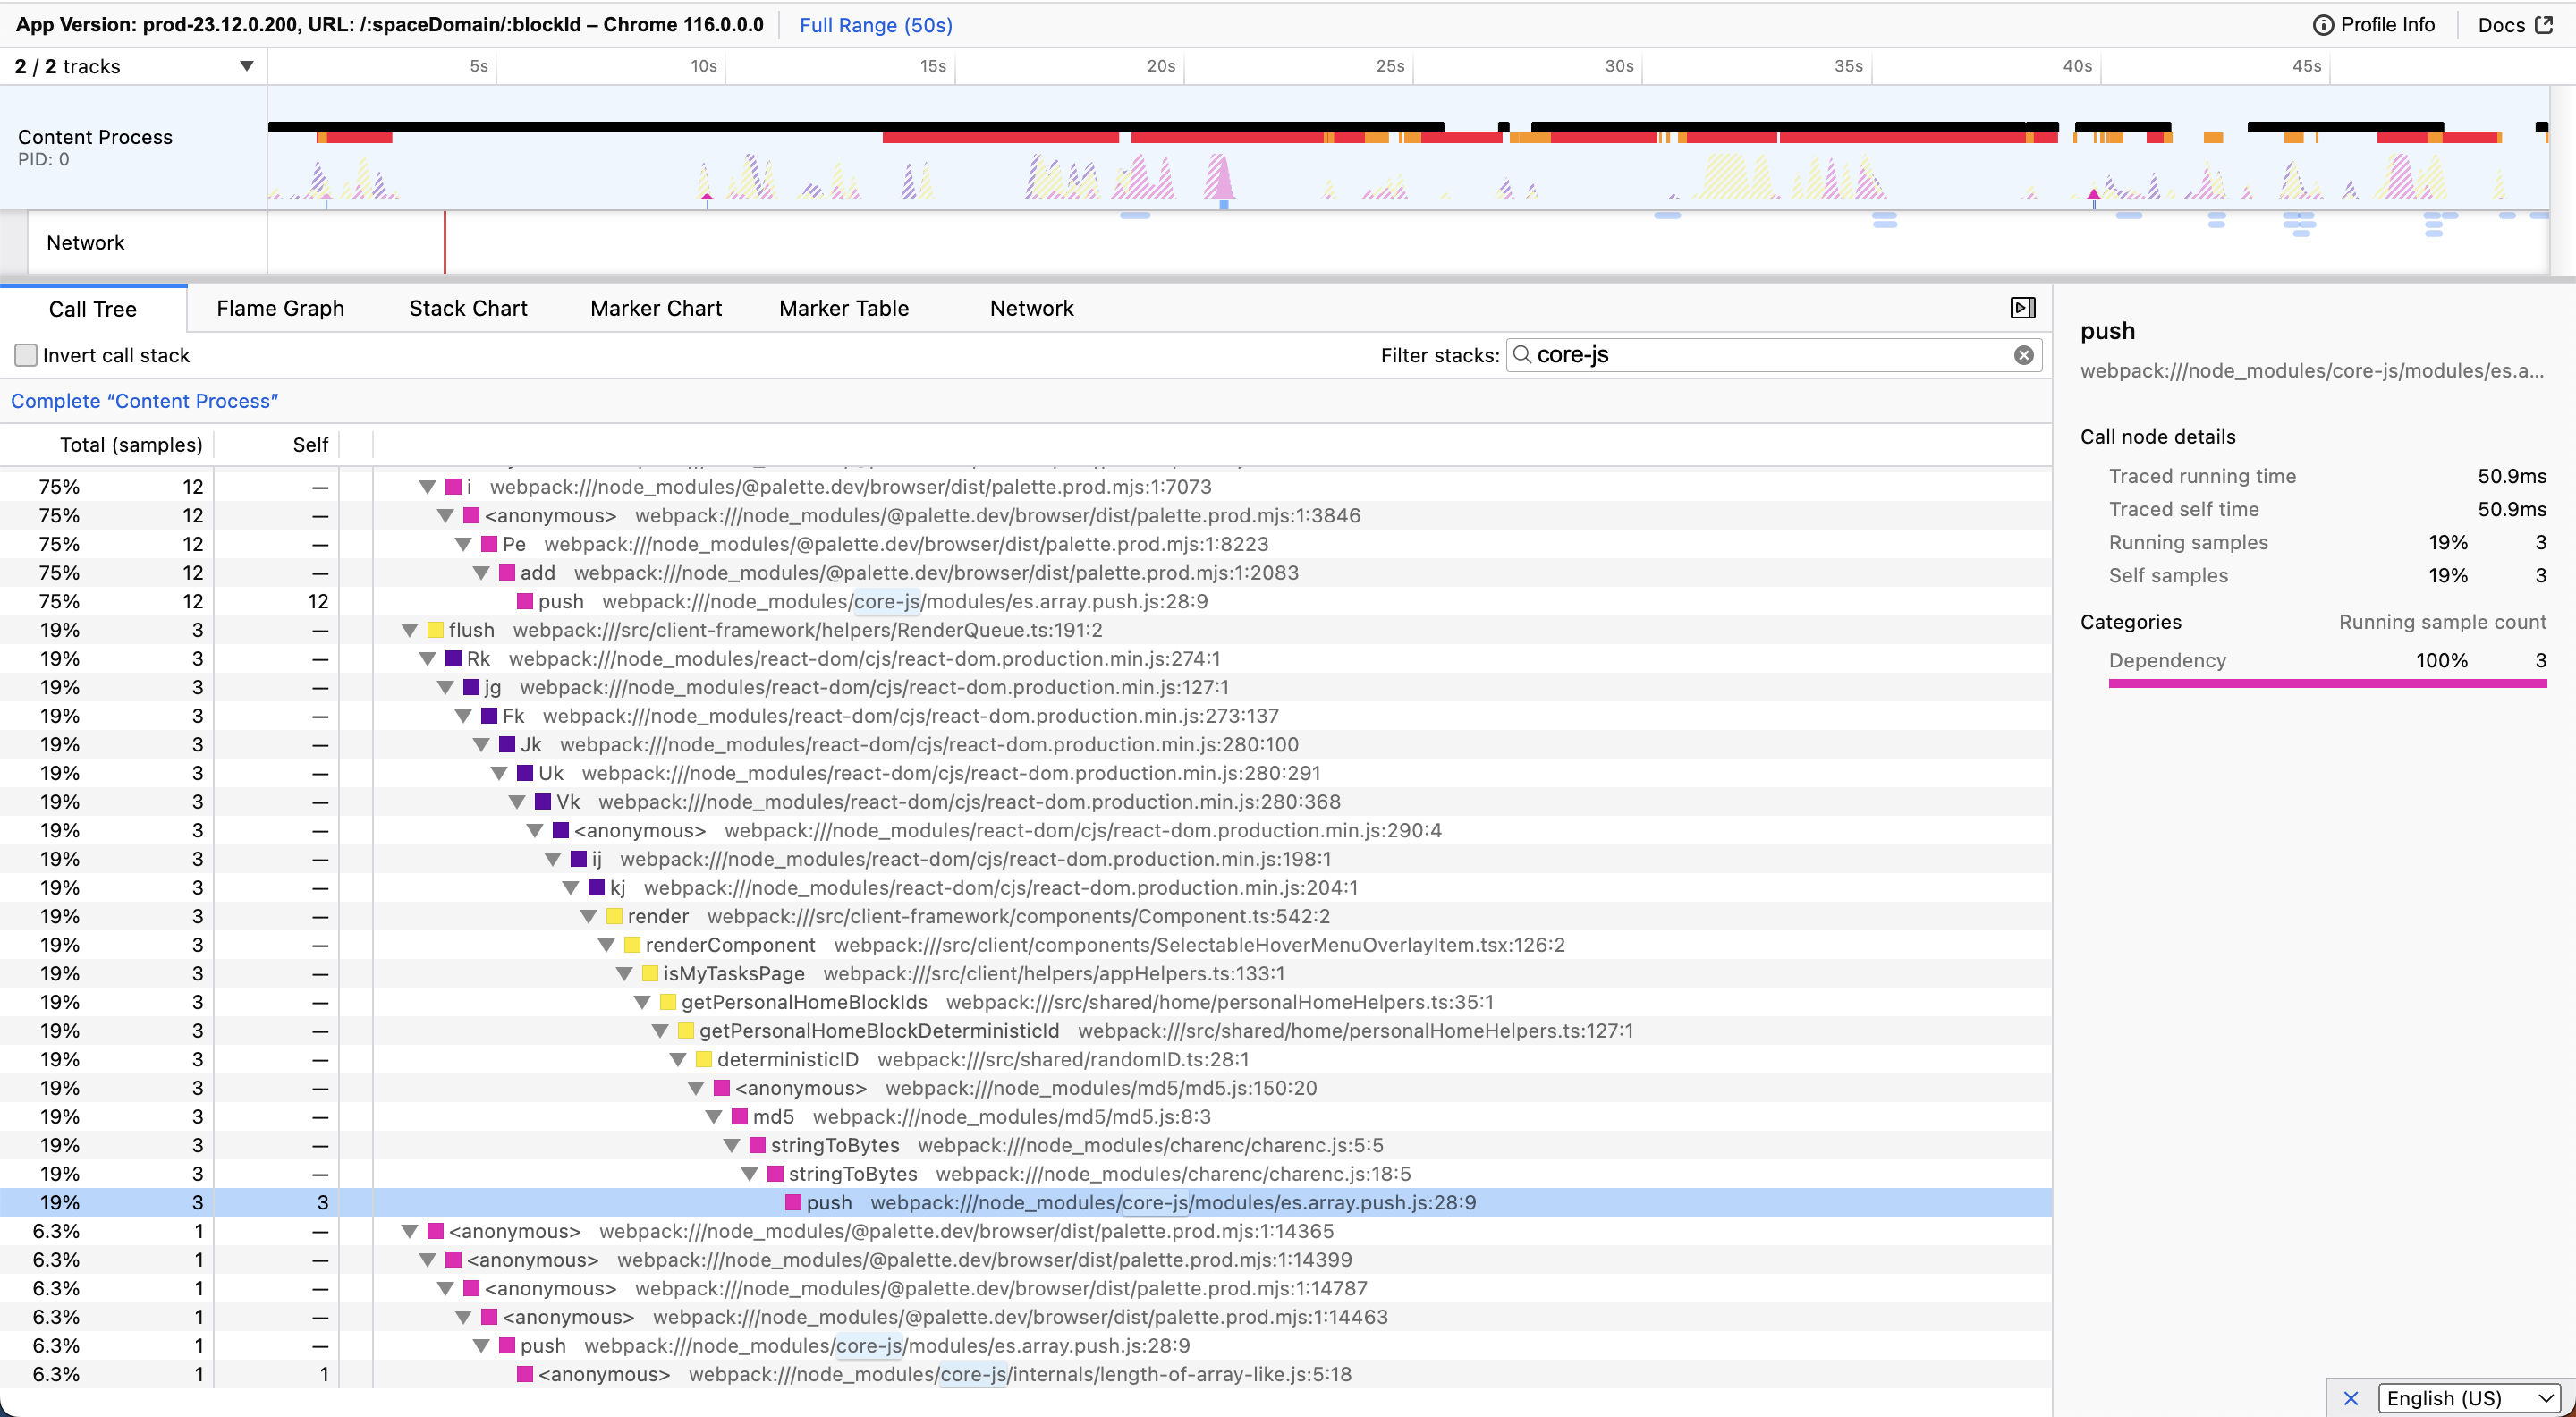Click the 20s label on the time ruler
The width and height of the screenshot is (2576, 1417).
coord(1160,66)
